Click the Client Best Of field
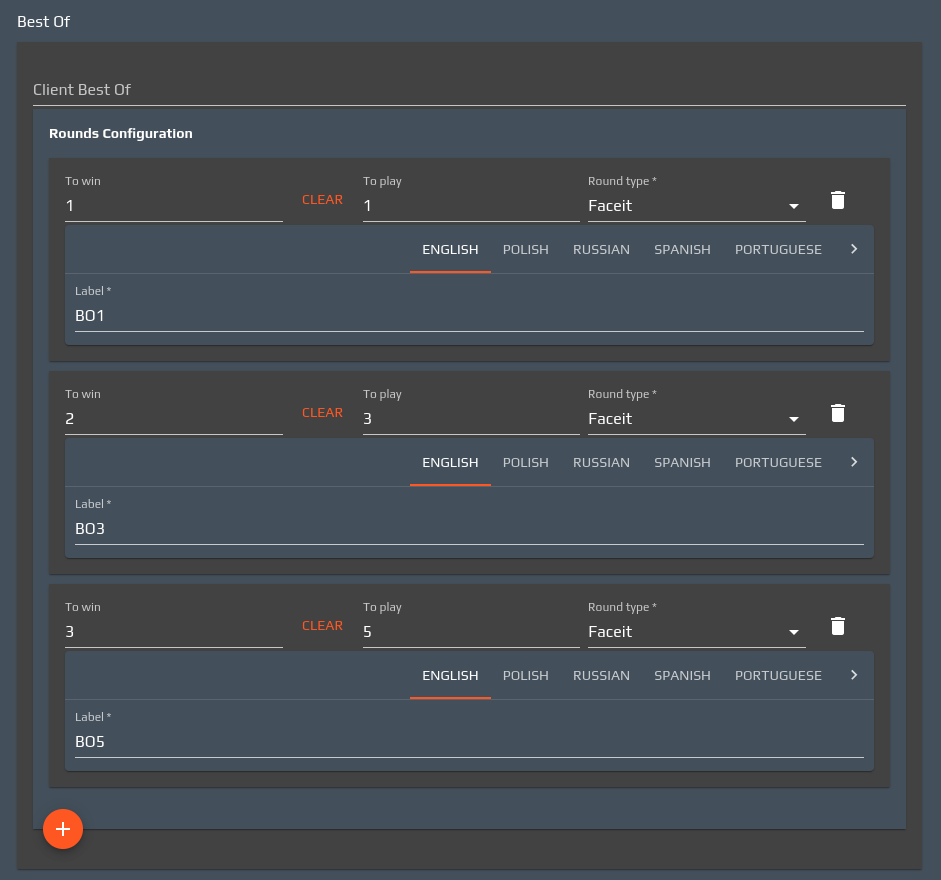 468,90
